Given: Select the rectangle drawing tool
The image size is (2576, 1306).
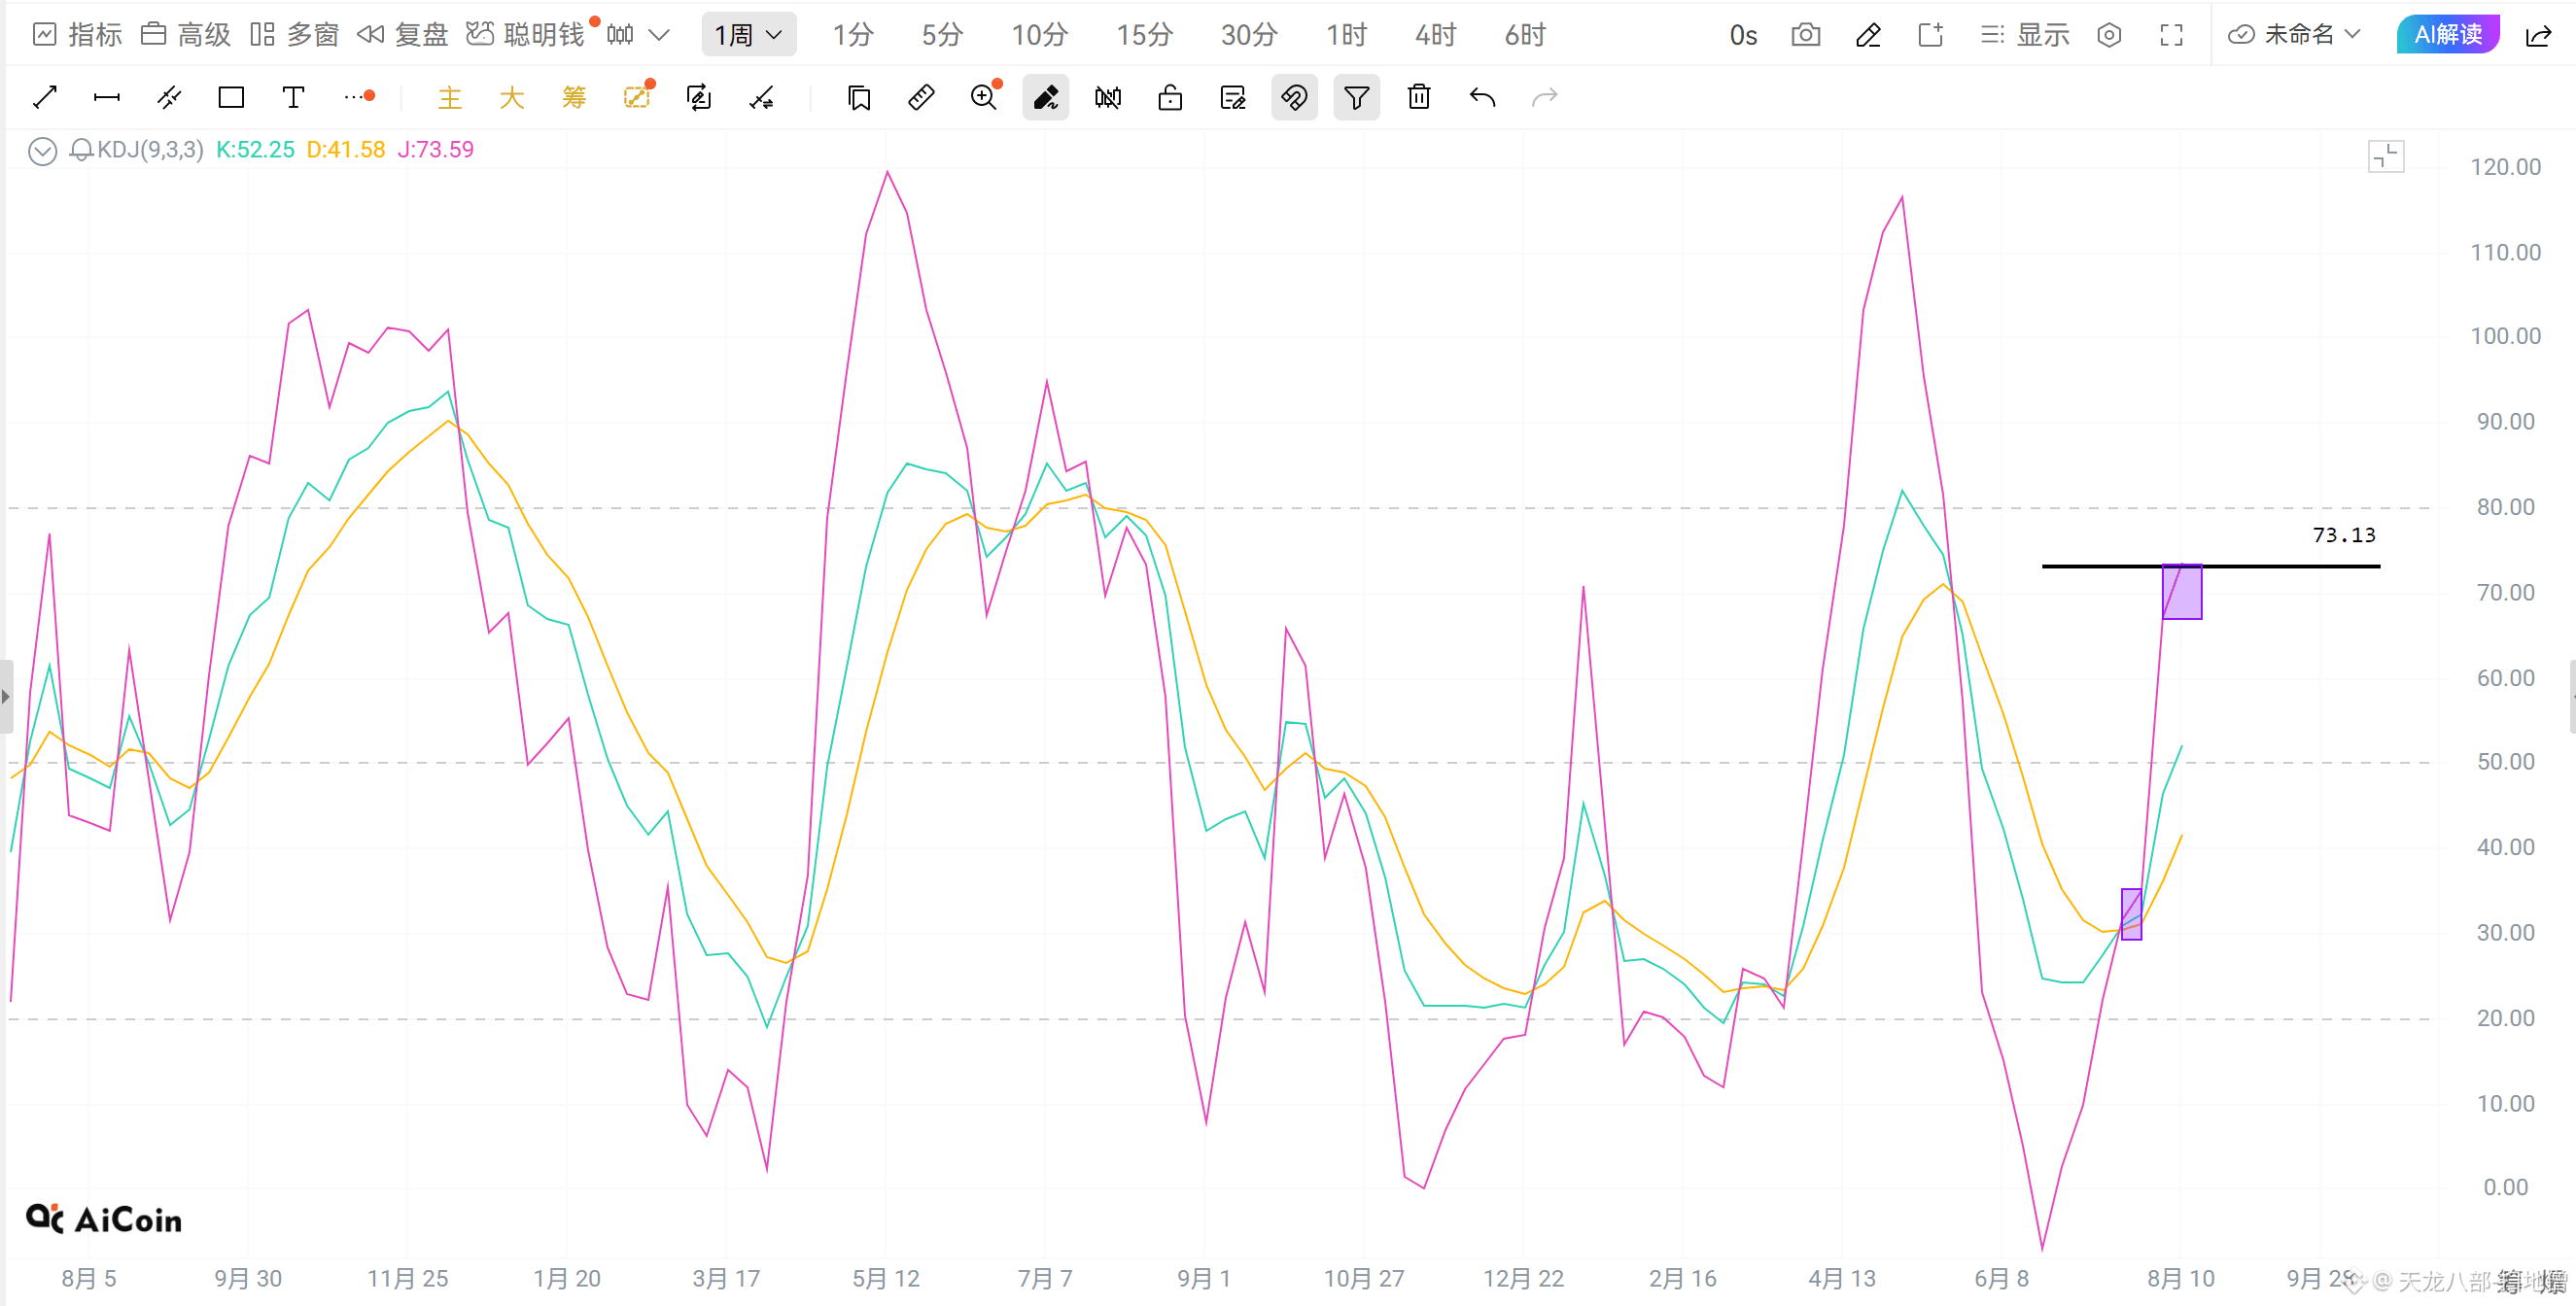Looking at the screenshot, I should click(231, 97).
